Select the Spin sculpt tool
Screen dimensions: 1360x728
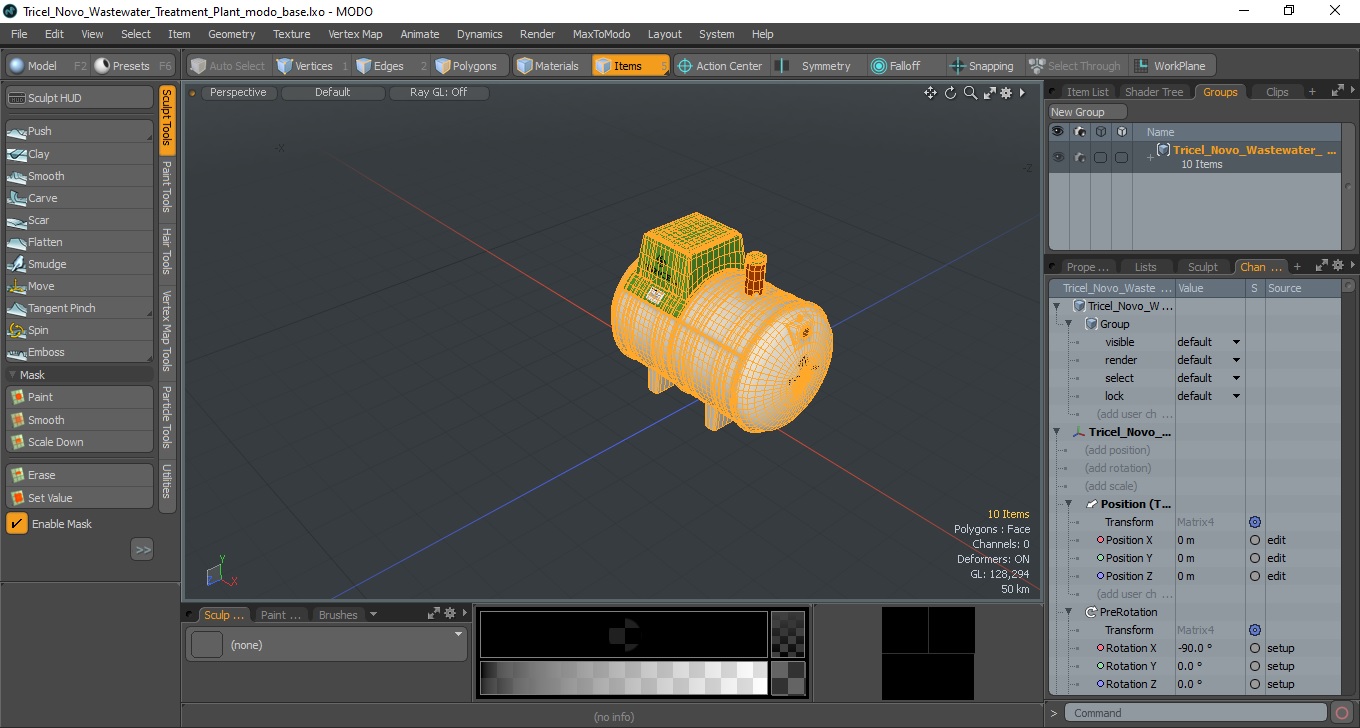pyautogui.click(x=79, y=330)
